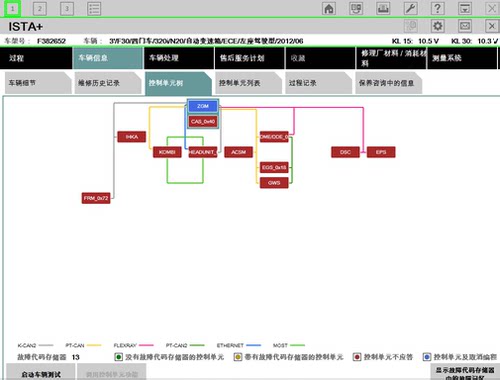Viewport: 500px width, 380px height.
Task: Open the wrench tools icon
Action: [410, 8]
